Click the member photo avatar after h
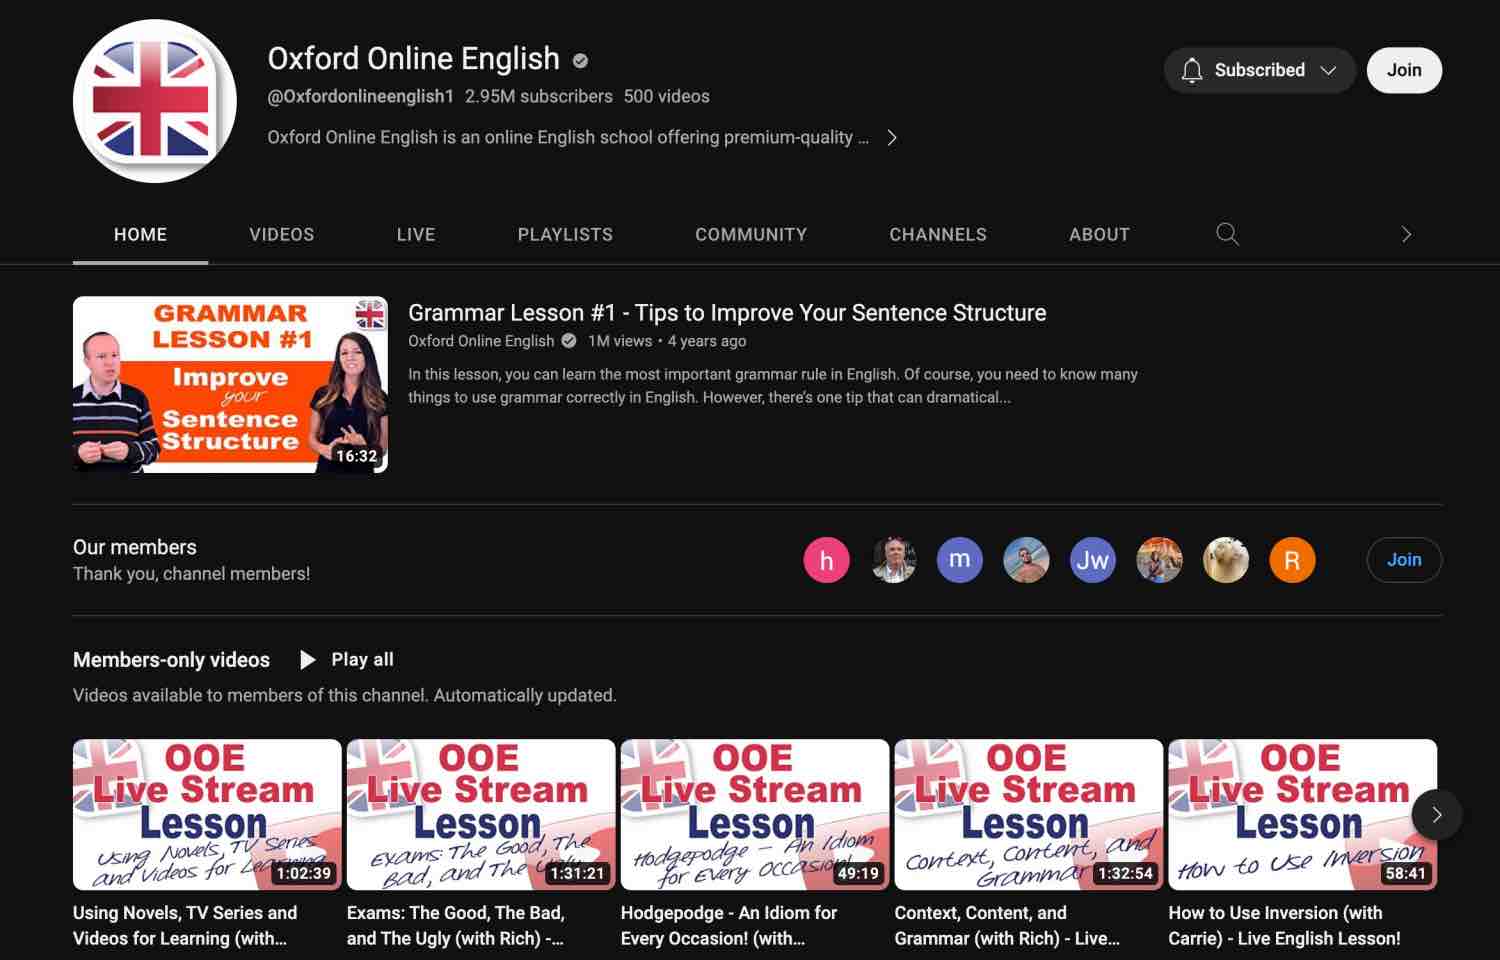Image resolution: width=1500 pixels, height=960 pixels. [x=893, y=560]
